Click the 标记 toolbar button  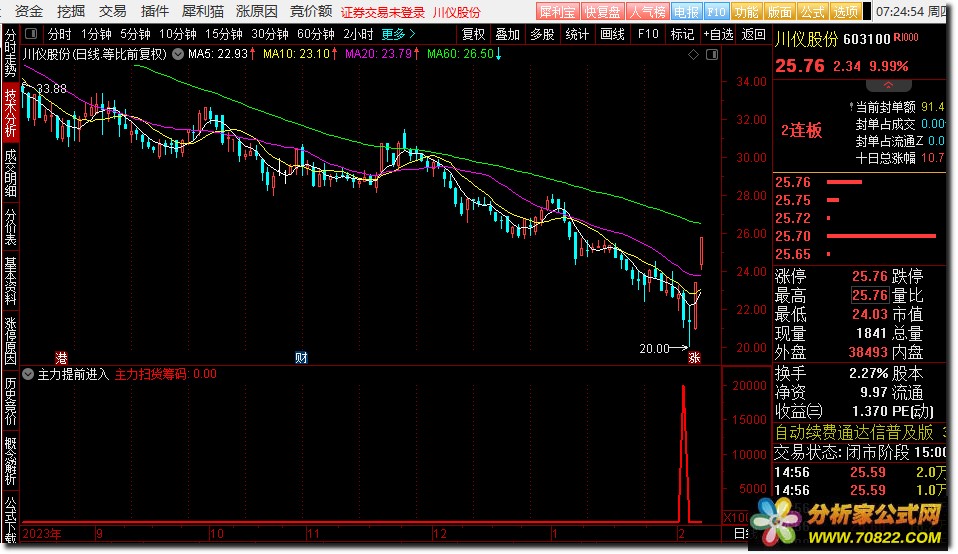(682, 34)
